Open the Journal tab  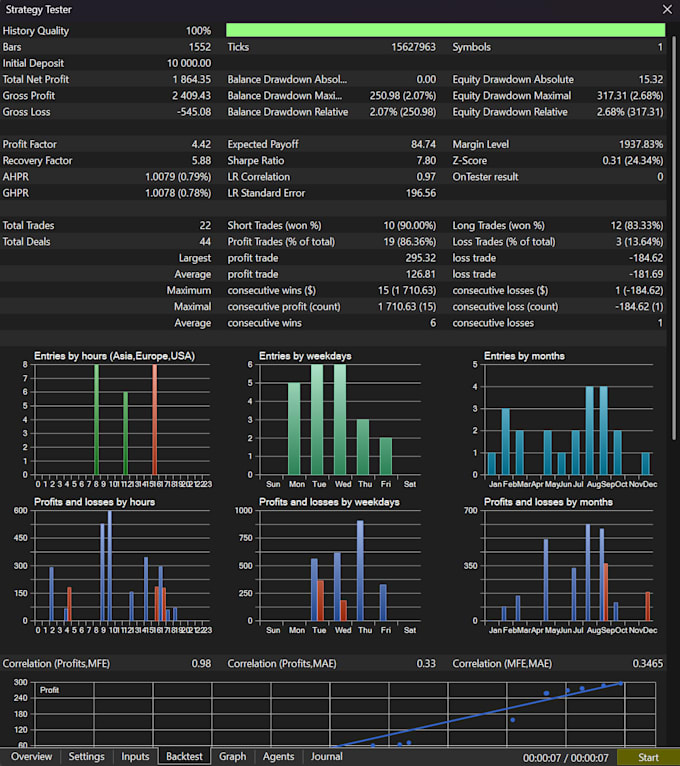[x=326, y=756]
